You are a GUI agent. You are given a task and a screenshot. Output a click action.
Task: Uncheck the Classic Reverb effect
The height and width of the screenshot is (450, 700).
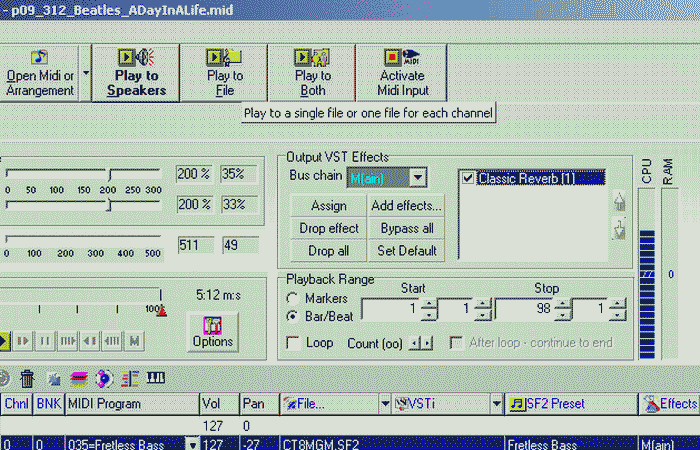pos(467,178)
